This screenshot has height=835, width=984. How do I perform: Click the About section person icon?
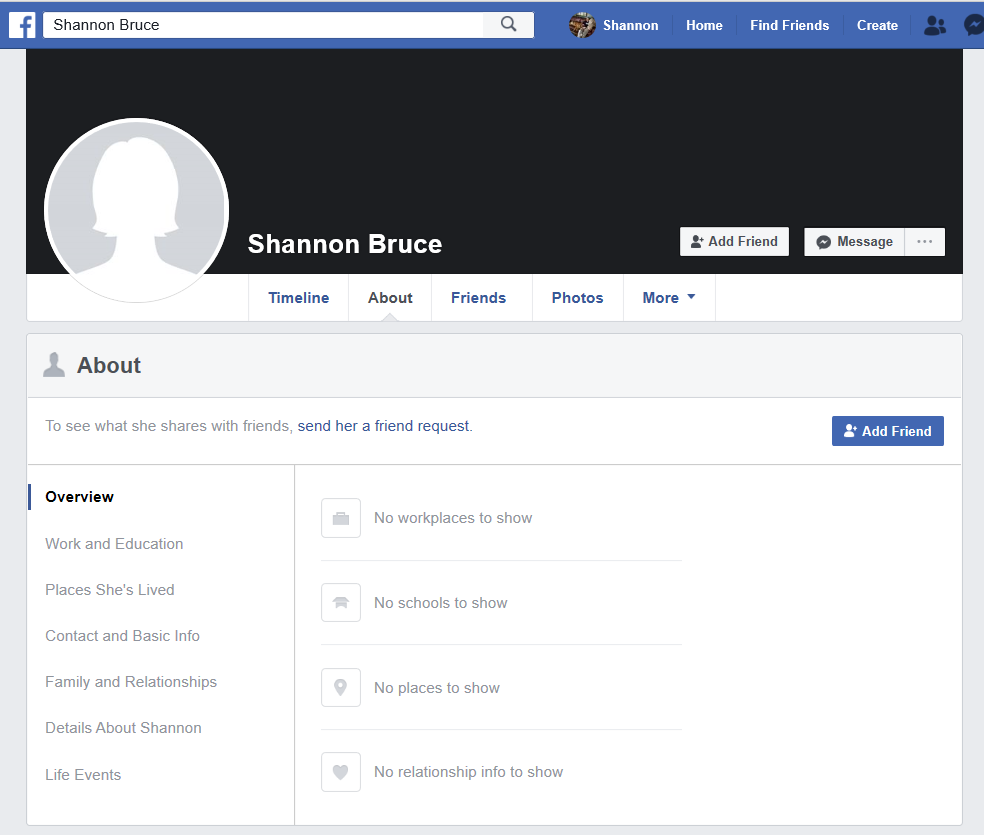pos(54,364)
